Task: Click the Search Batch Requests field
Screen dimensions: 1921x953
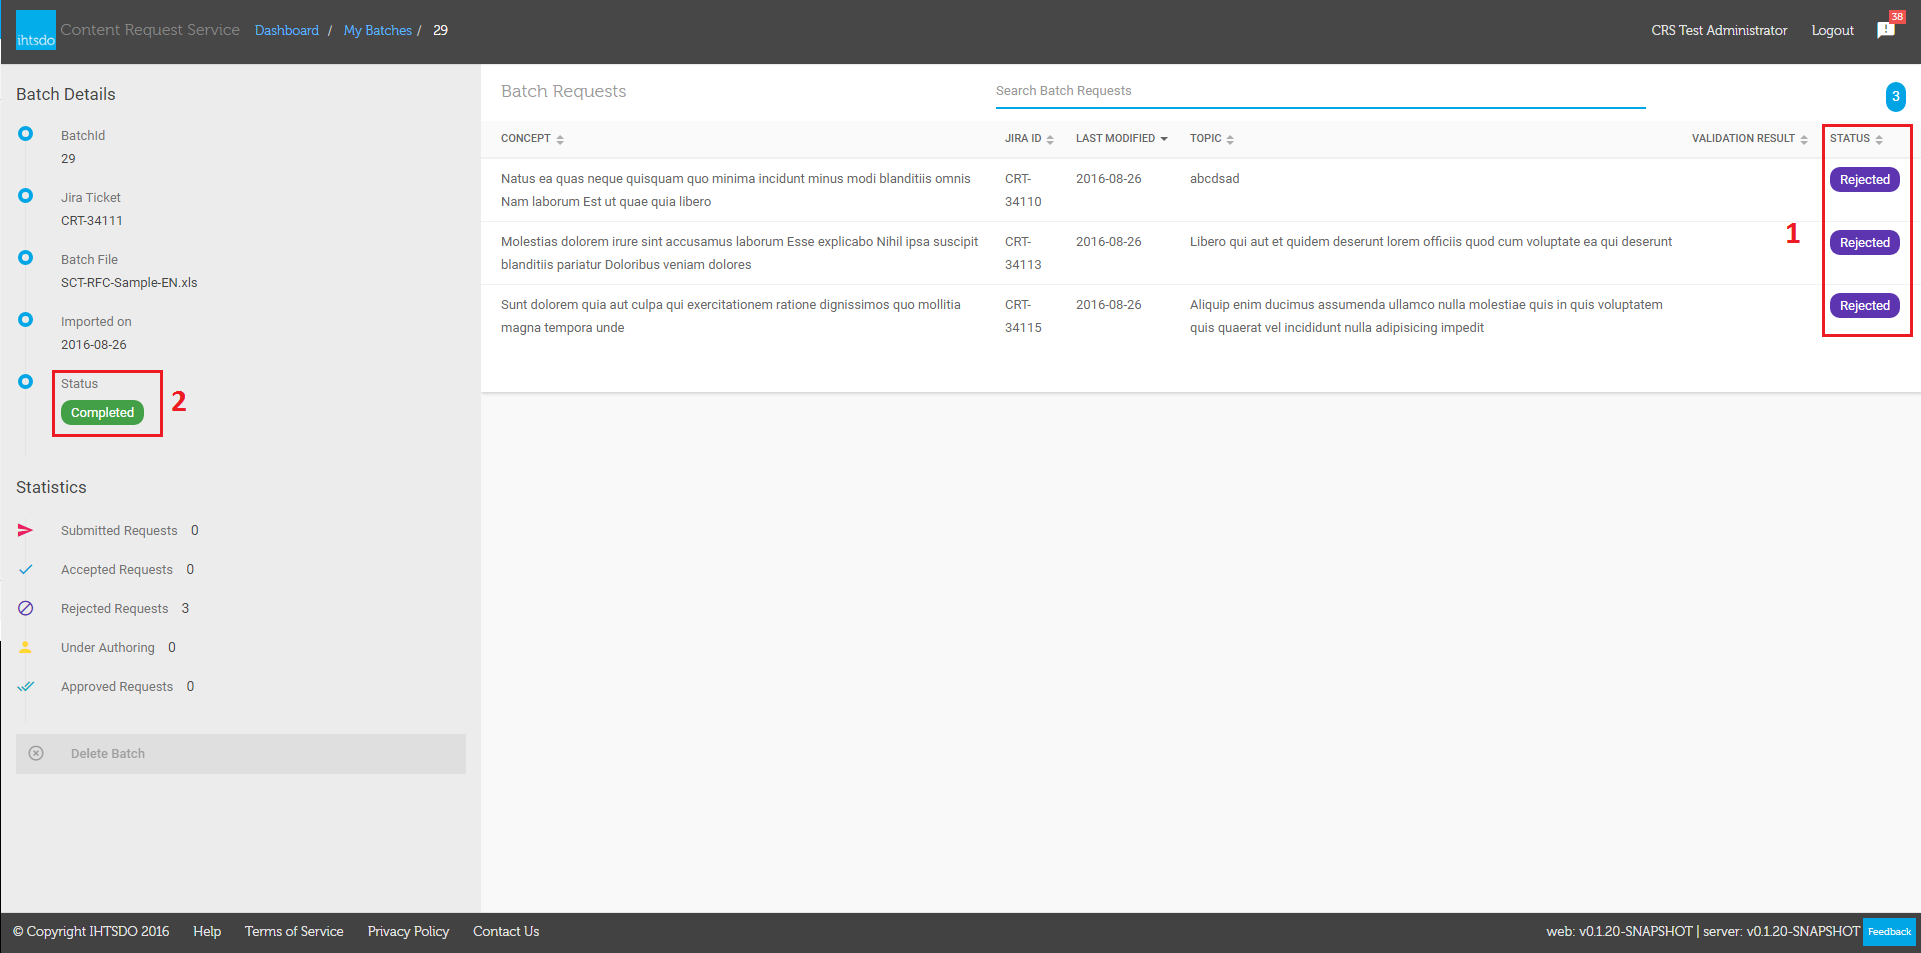Action: (x=1320, y=91)
